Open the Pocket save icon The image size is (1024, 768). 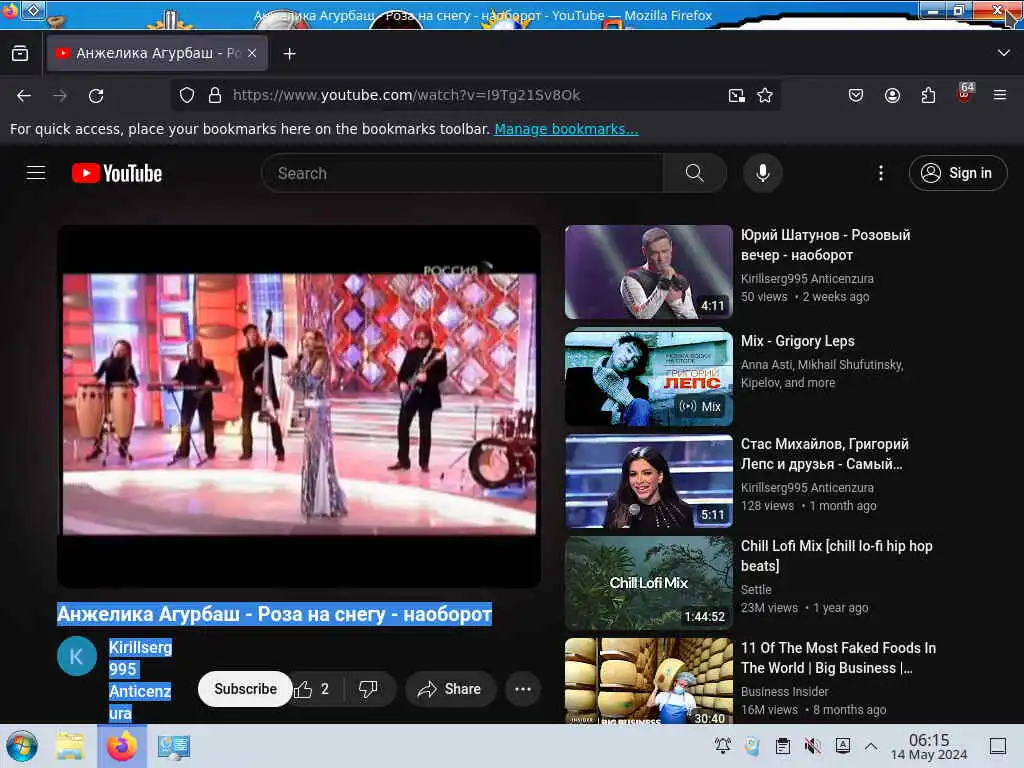[856, 95]
